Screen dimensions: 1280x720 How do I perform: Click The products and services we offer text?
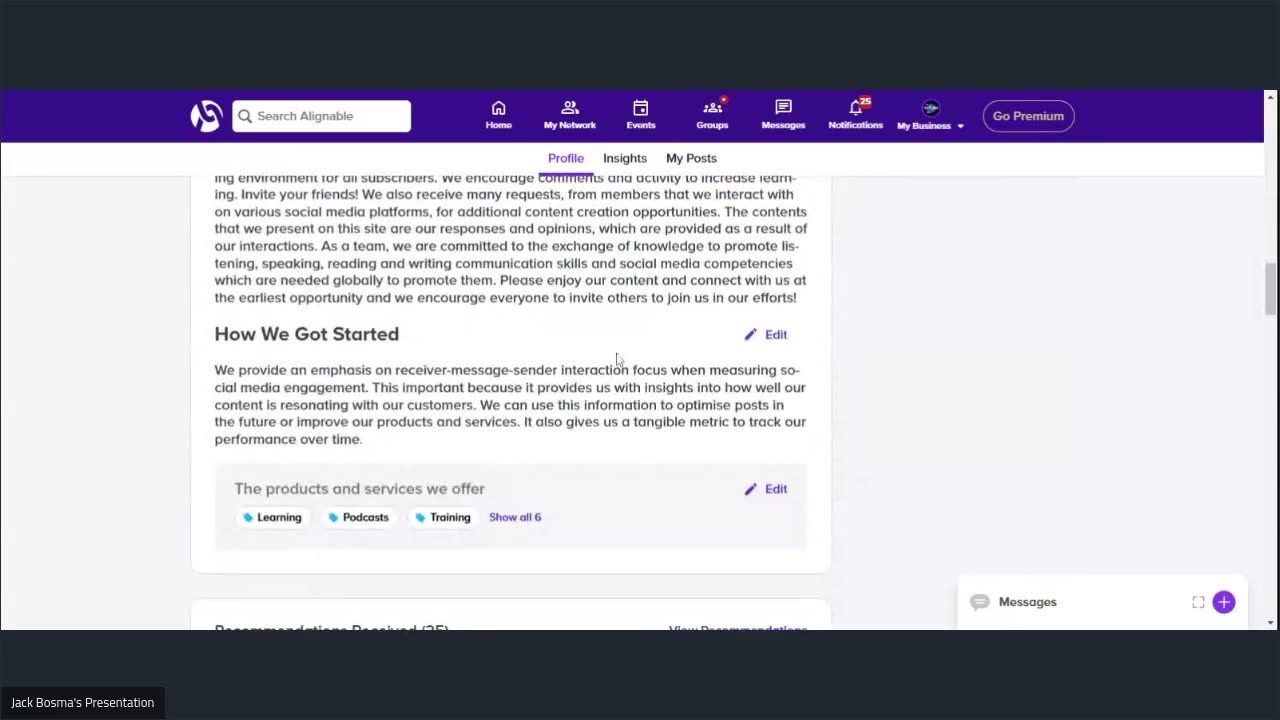click(359, 489)
